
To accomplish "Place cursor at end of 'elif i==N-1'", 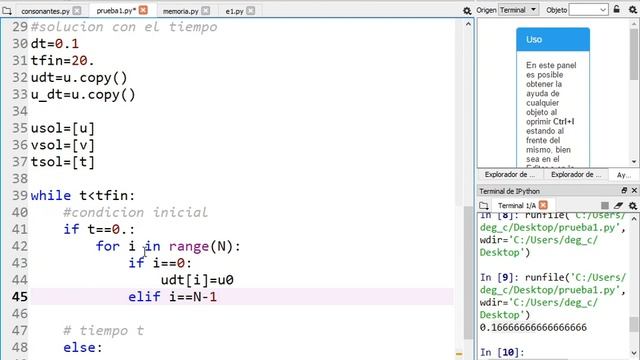I will point(217,297).
